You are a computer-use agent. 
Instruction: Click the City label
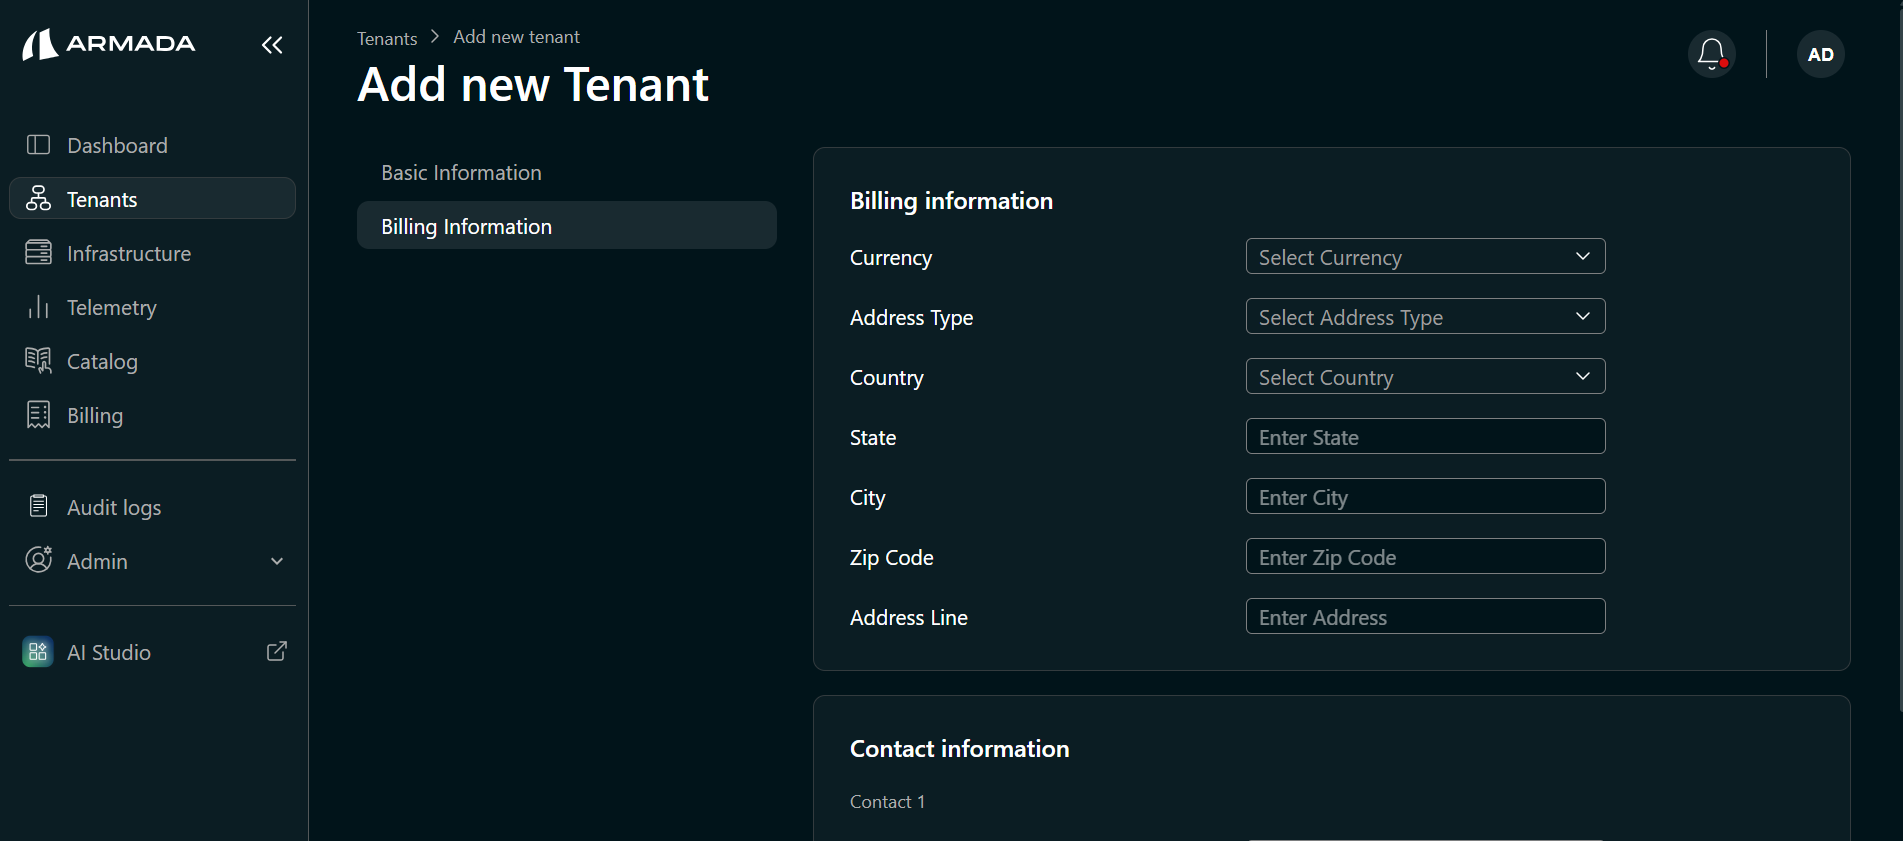click(867, 498)
